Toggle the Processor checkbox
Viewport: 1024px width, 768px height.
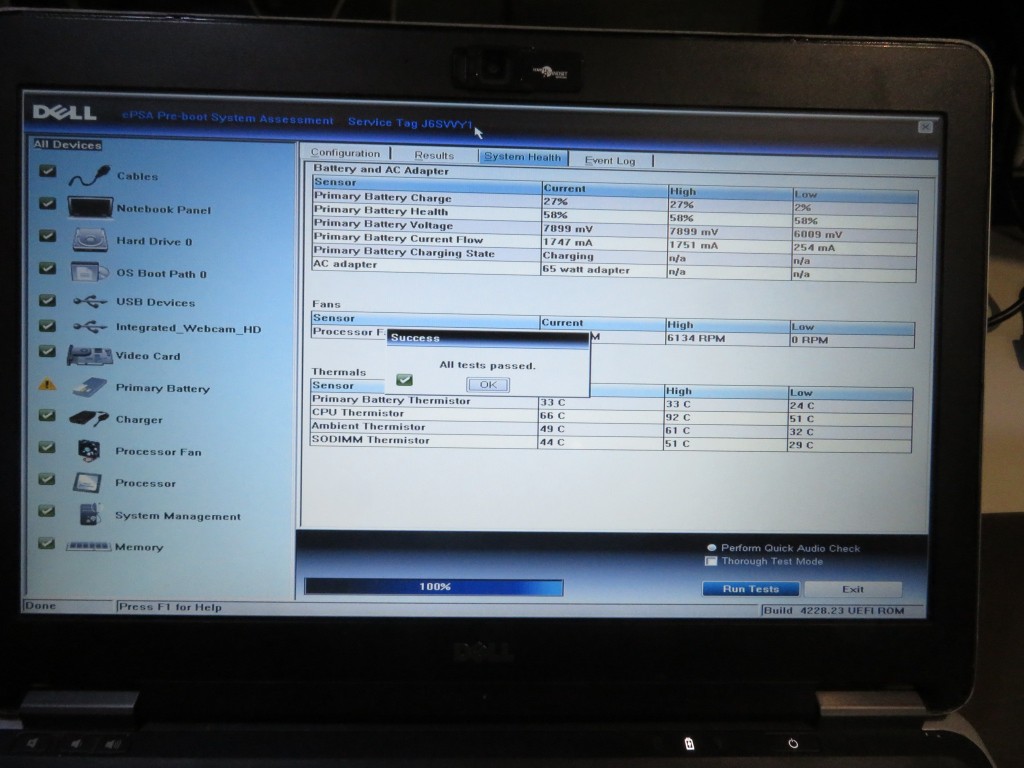click(47, 479)
